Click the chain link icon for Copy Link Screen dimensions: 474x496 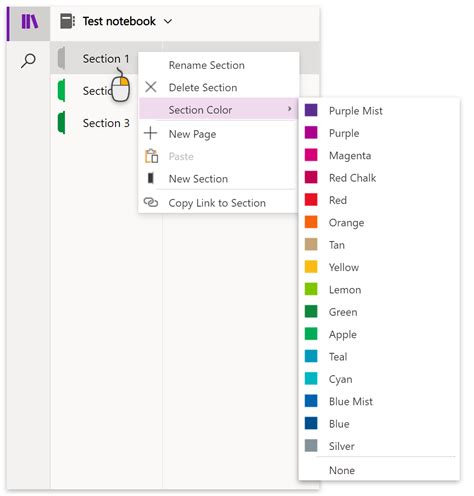(x=151, y=202)
